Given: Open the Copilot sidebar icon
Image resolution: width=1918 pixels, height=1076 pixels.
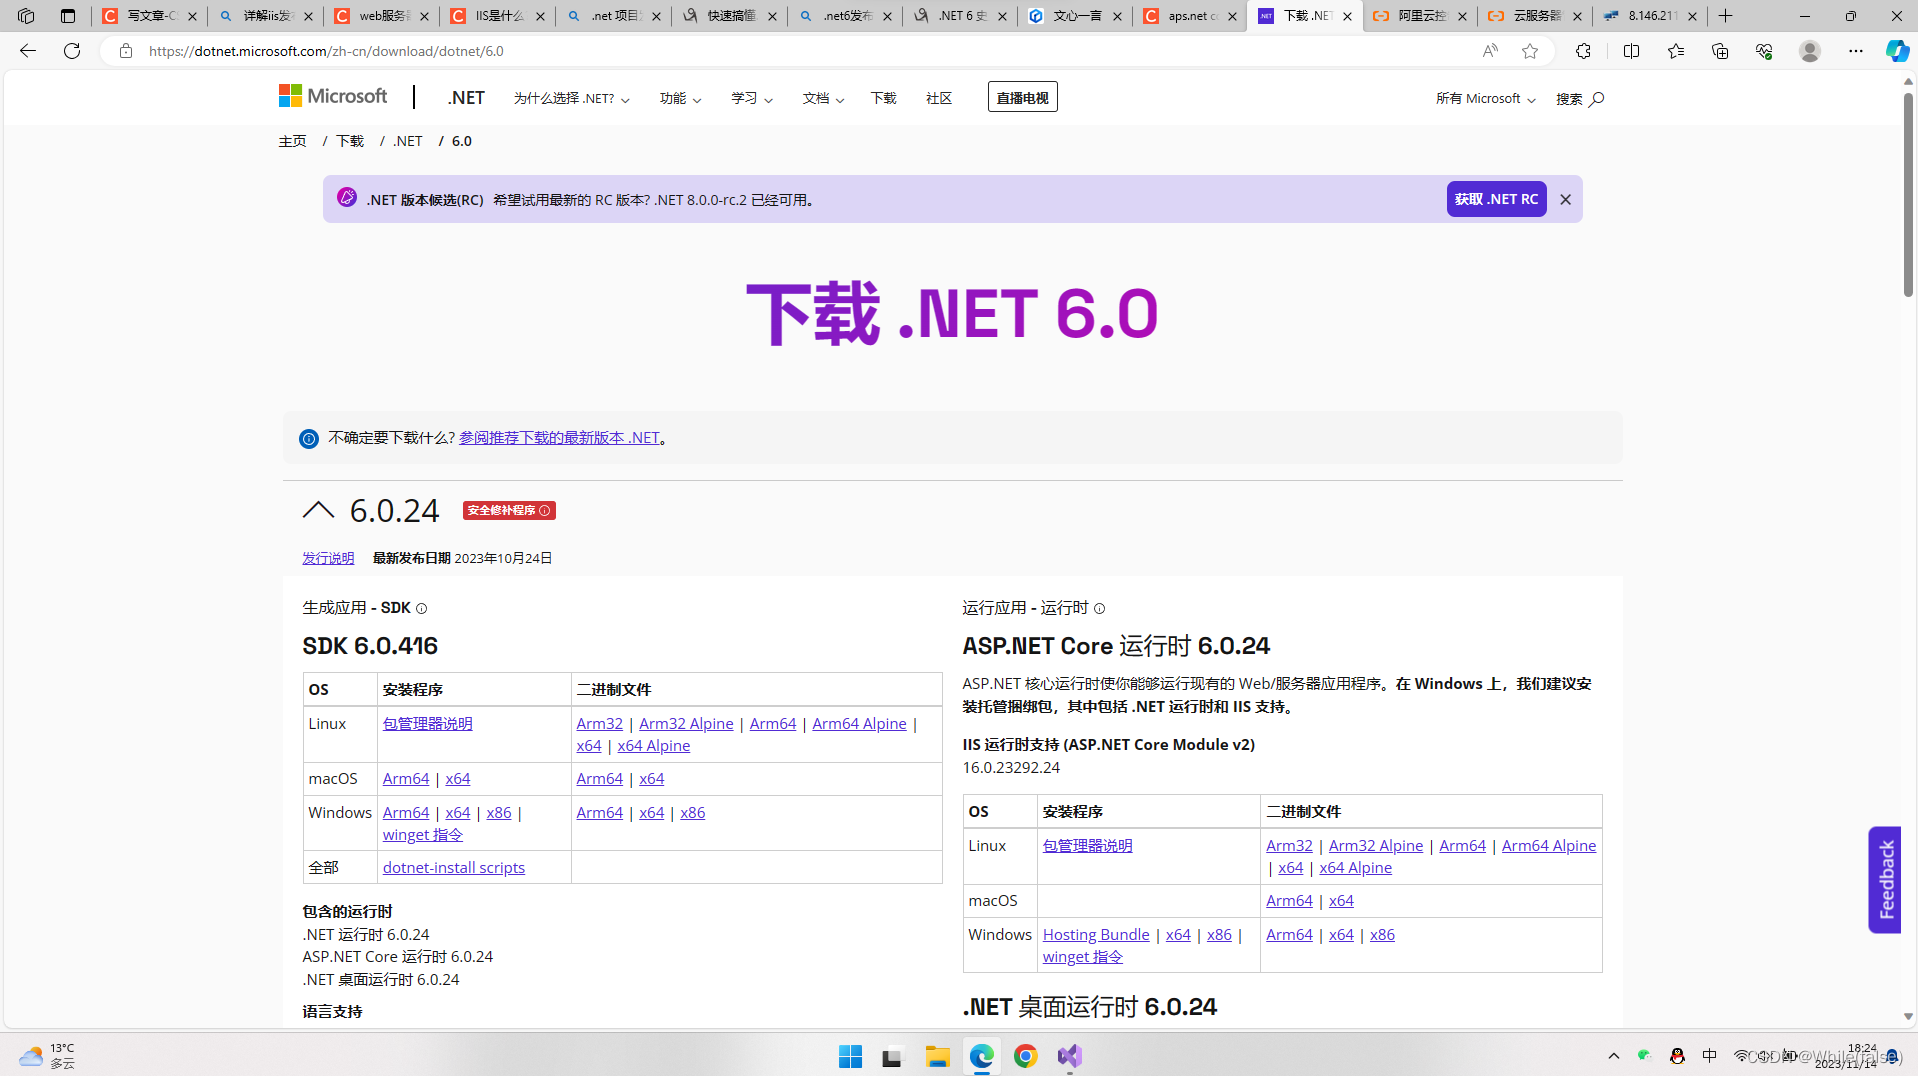Looking at the screenshot, I should pyautogui.click(x=1896, y=51).
